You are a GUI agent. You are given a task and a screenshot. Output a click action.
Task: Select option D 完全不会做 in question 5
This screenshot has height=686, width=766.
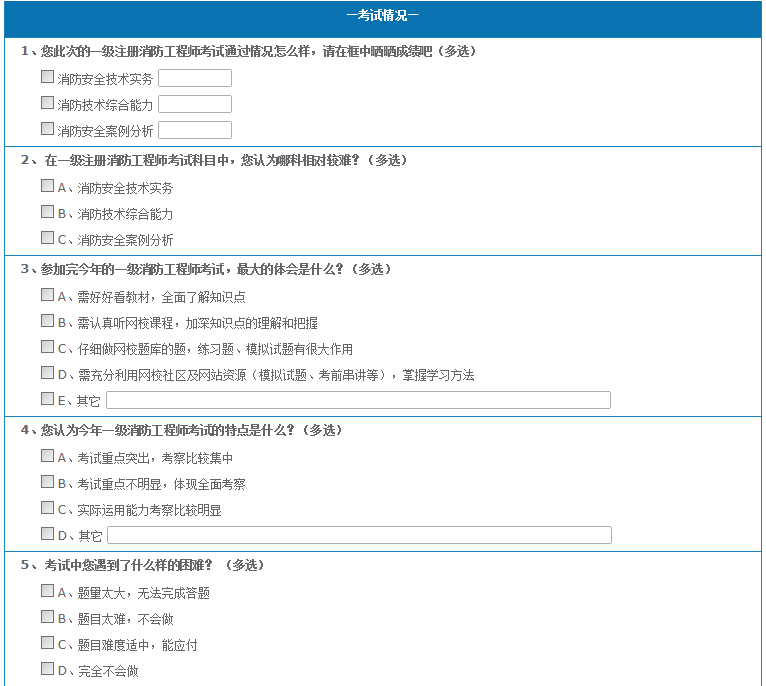click(47, 669)
